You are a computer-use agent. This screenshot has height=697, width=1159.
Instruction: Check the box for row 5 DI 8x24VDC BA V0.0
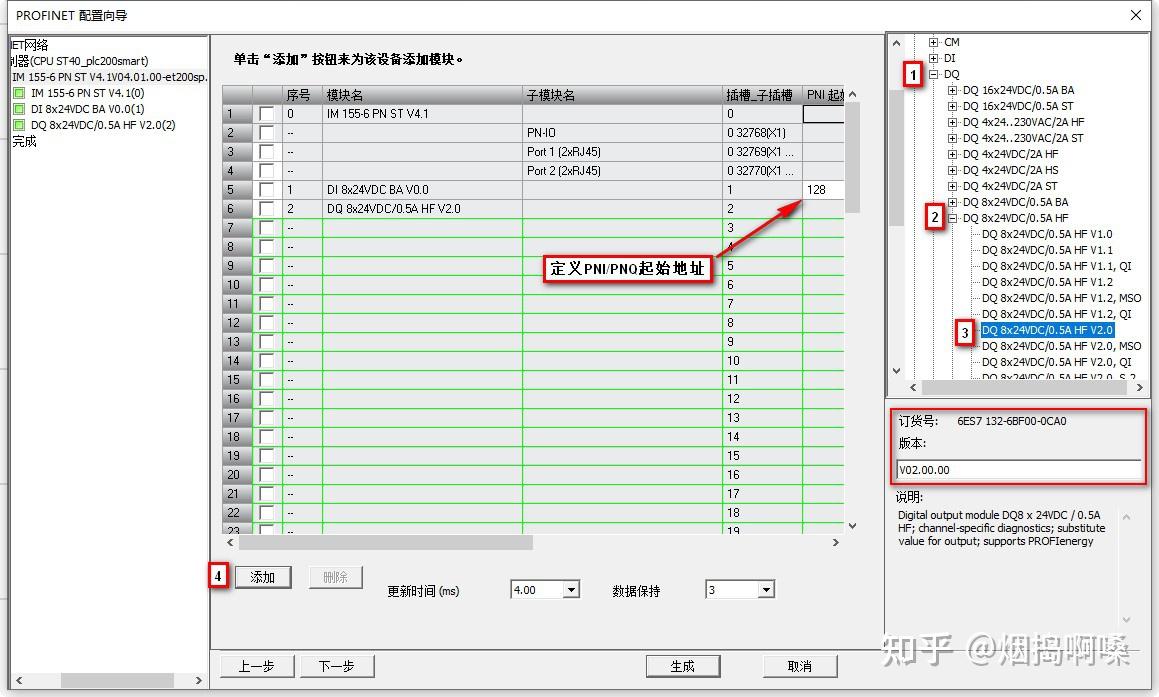click(x=267, y=190)
